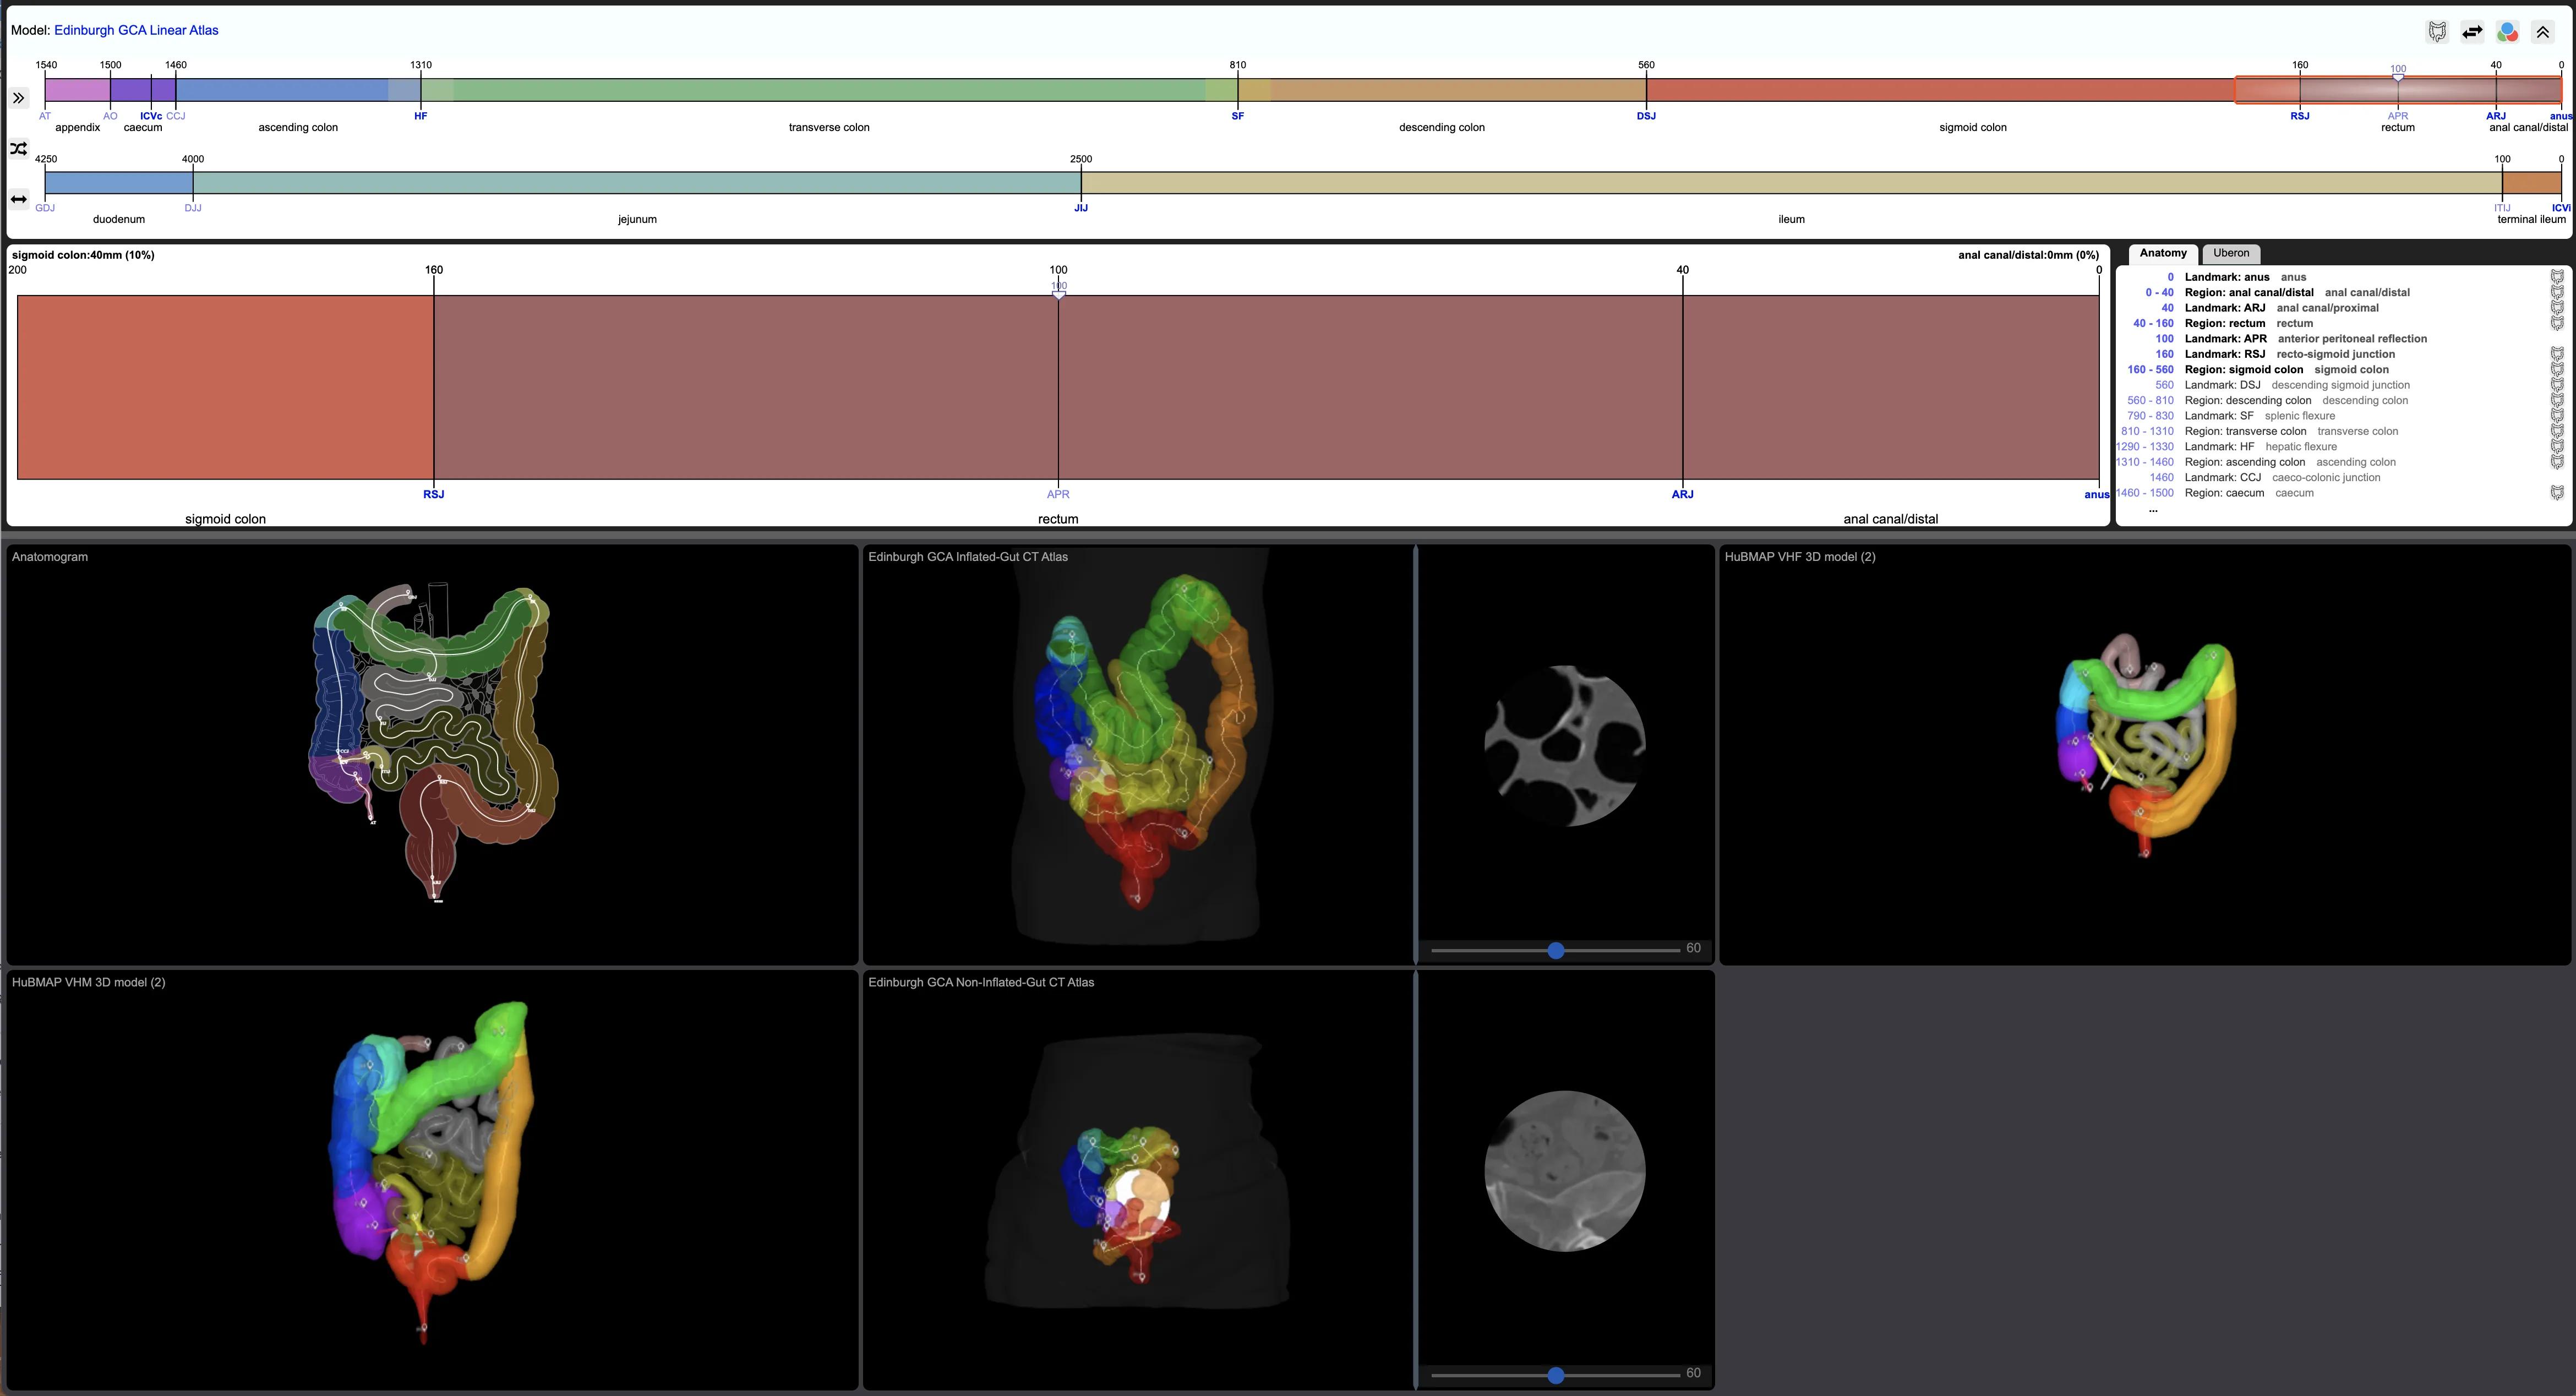
Task: Click the circular Inflated-Gut CT slice image
Action: tap(1565, 746)
